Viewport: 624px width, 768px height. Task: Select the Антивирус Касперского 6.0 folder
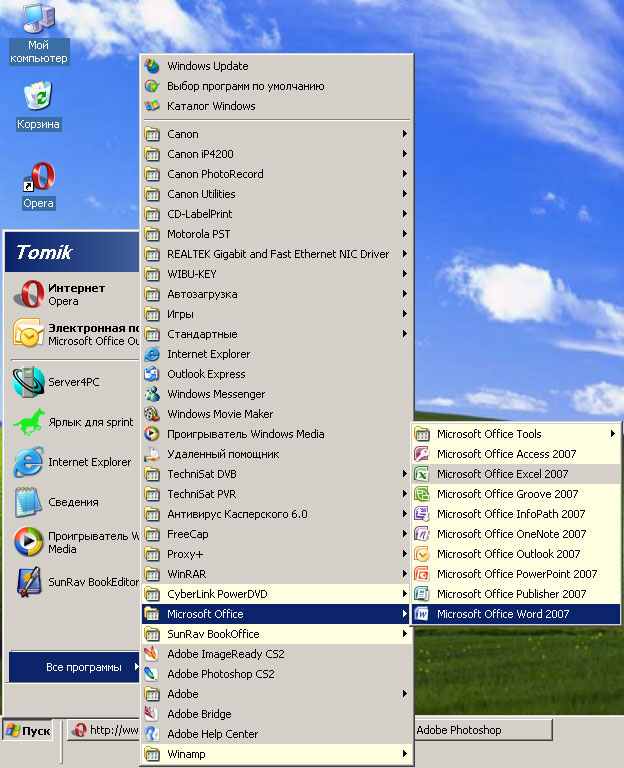click(x=277, y=514)
